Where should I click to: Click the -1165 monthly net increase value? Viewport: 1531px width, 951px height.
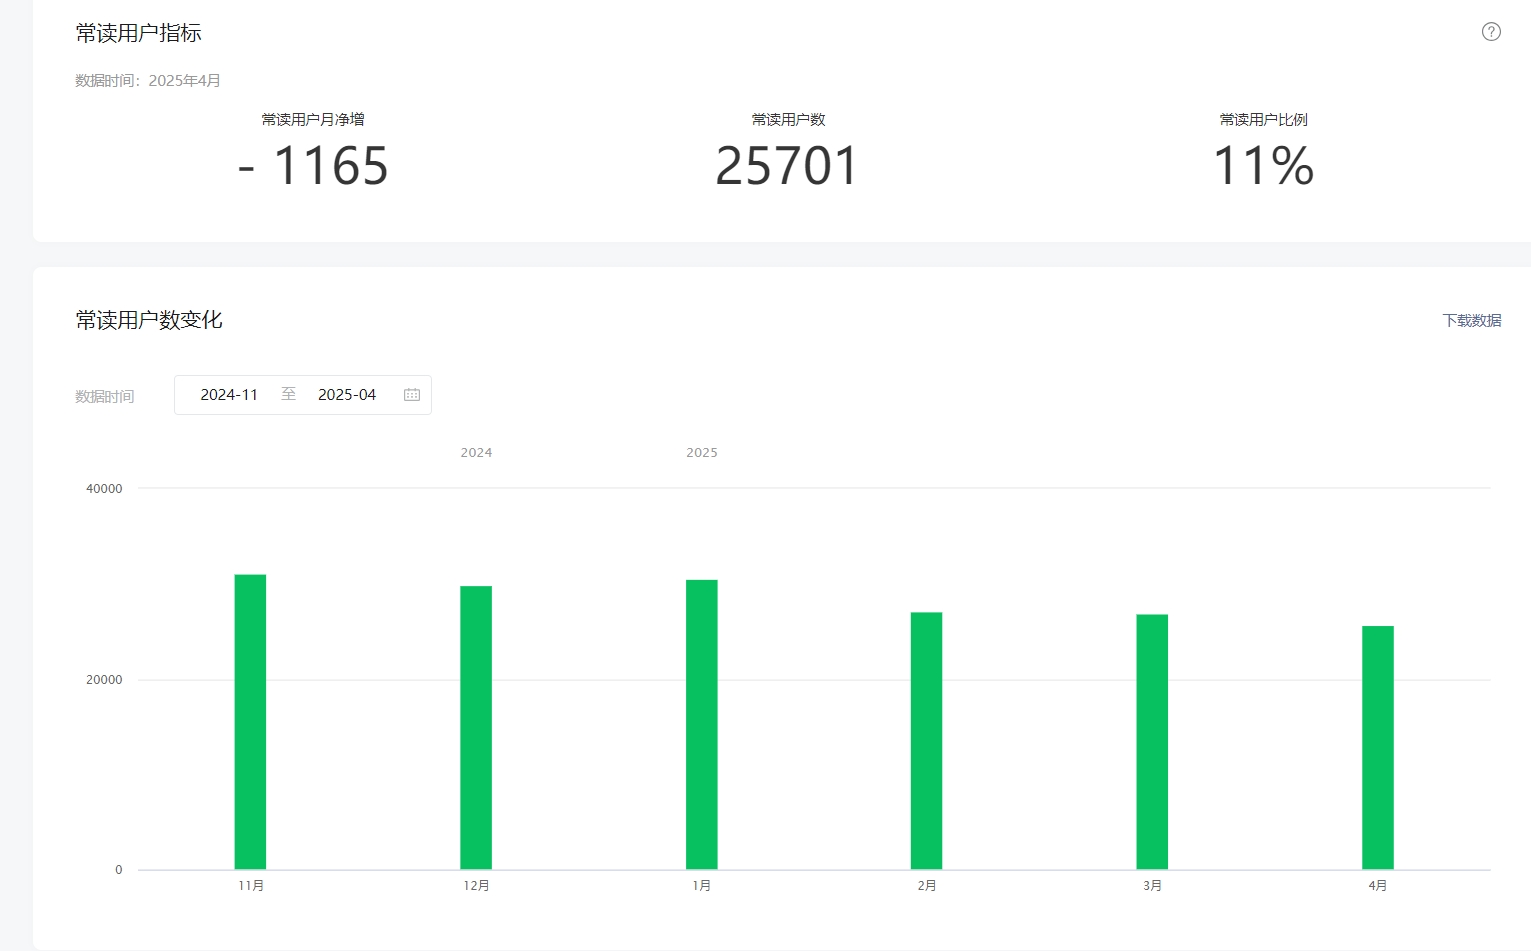(313, 166)
